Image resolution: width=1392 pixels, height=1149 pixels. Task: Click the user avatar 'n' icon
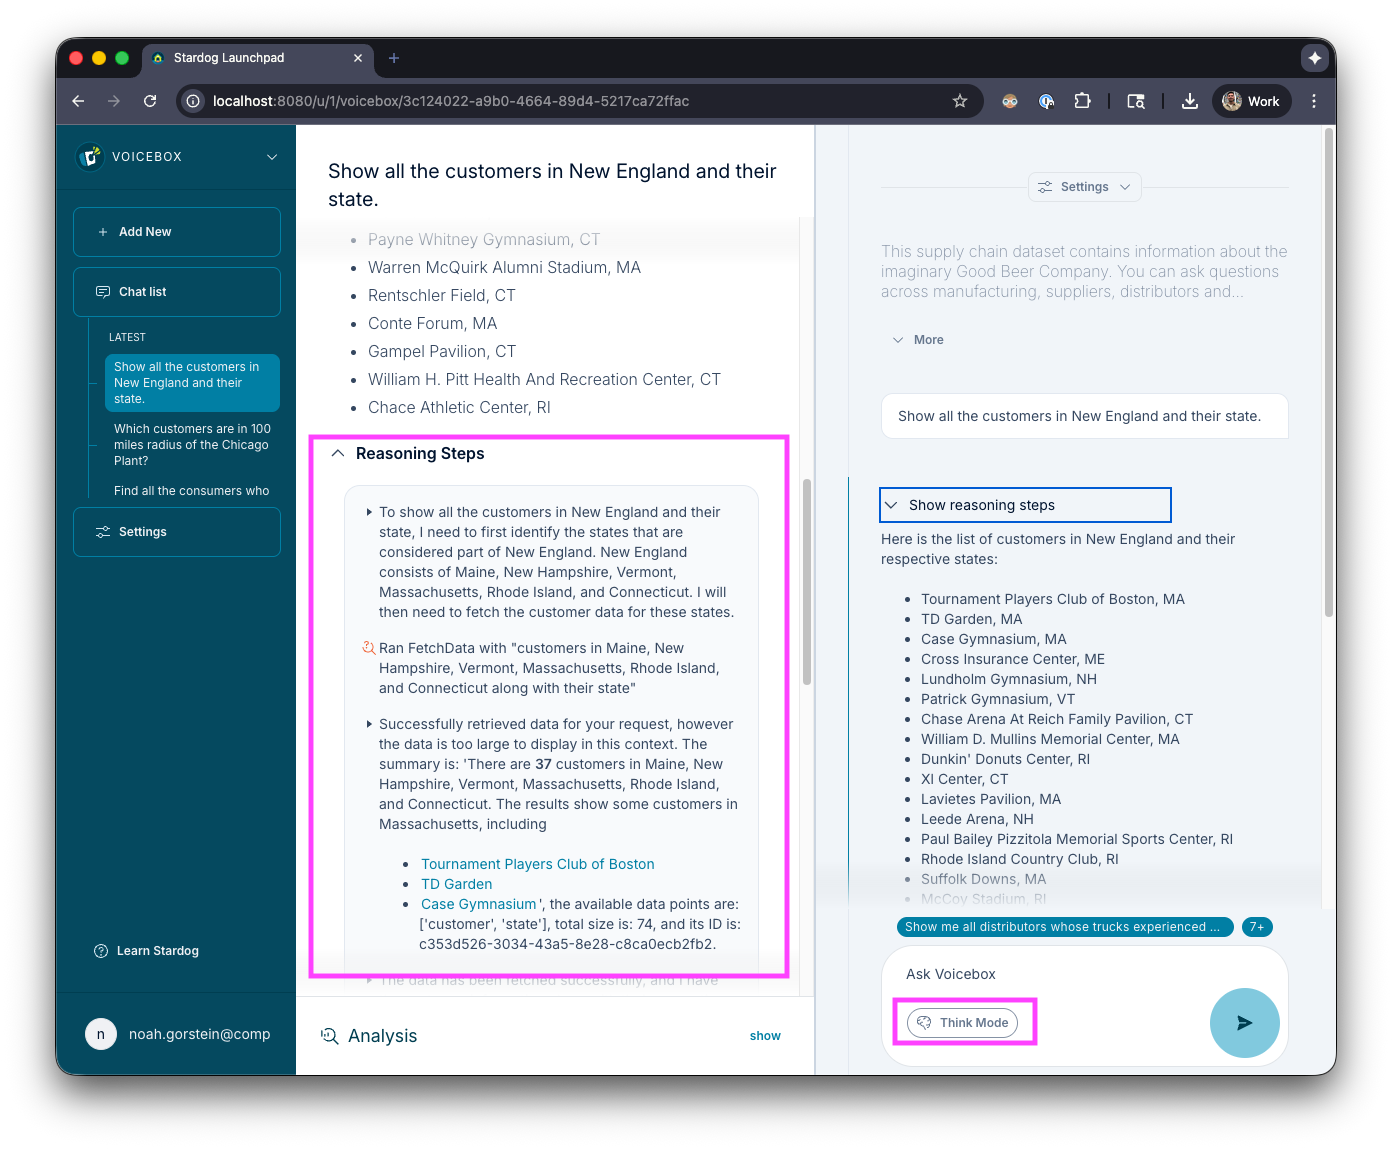point(101,1034)
